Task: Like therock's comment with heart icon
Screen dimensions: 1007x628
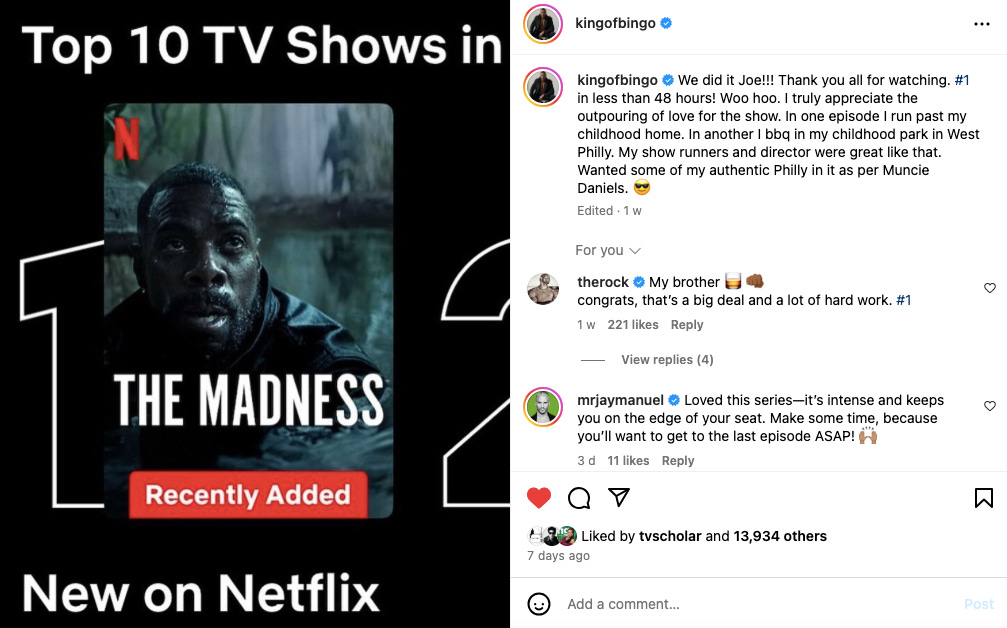Action: click(990, 288)
